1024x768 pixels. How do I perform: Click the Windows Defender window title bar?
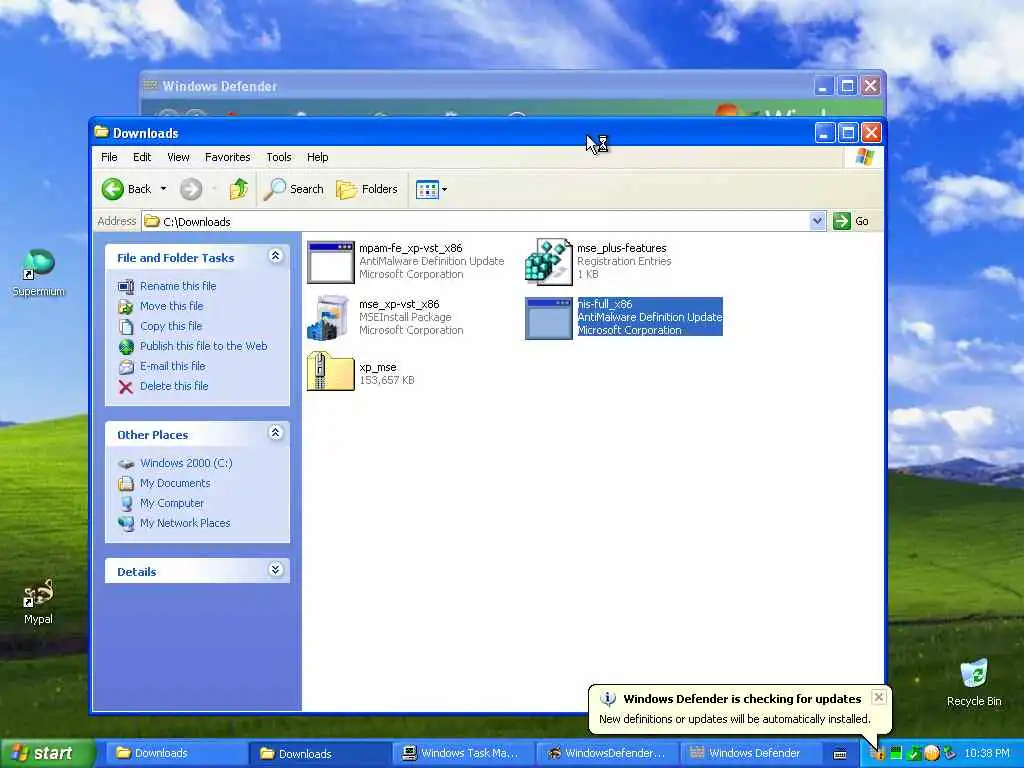point(477,86)
